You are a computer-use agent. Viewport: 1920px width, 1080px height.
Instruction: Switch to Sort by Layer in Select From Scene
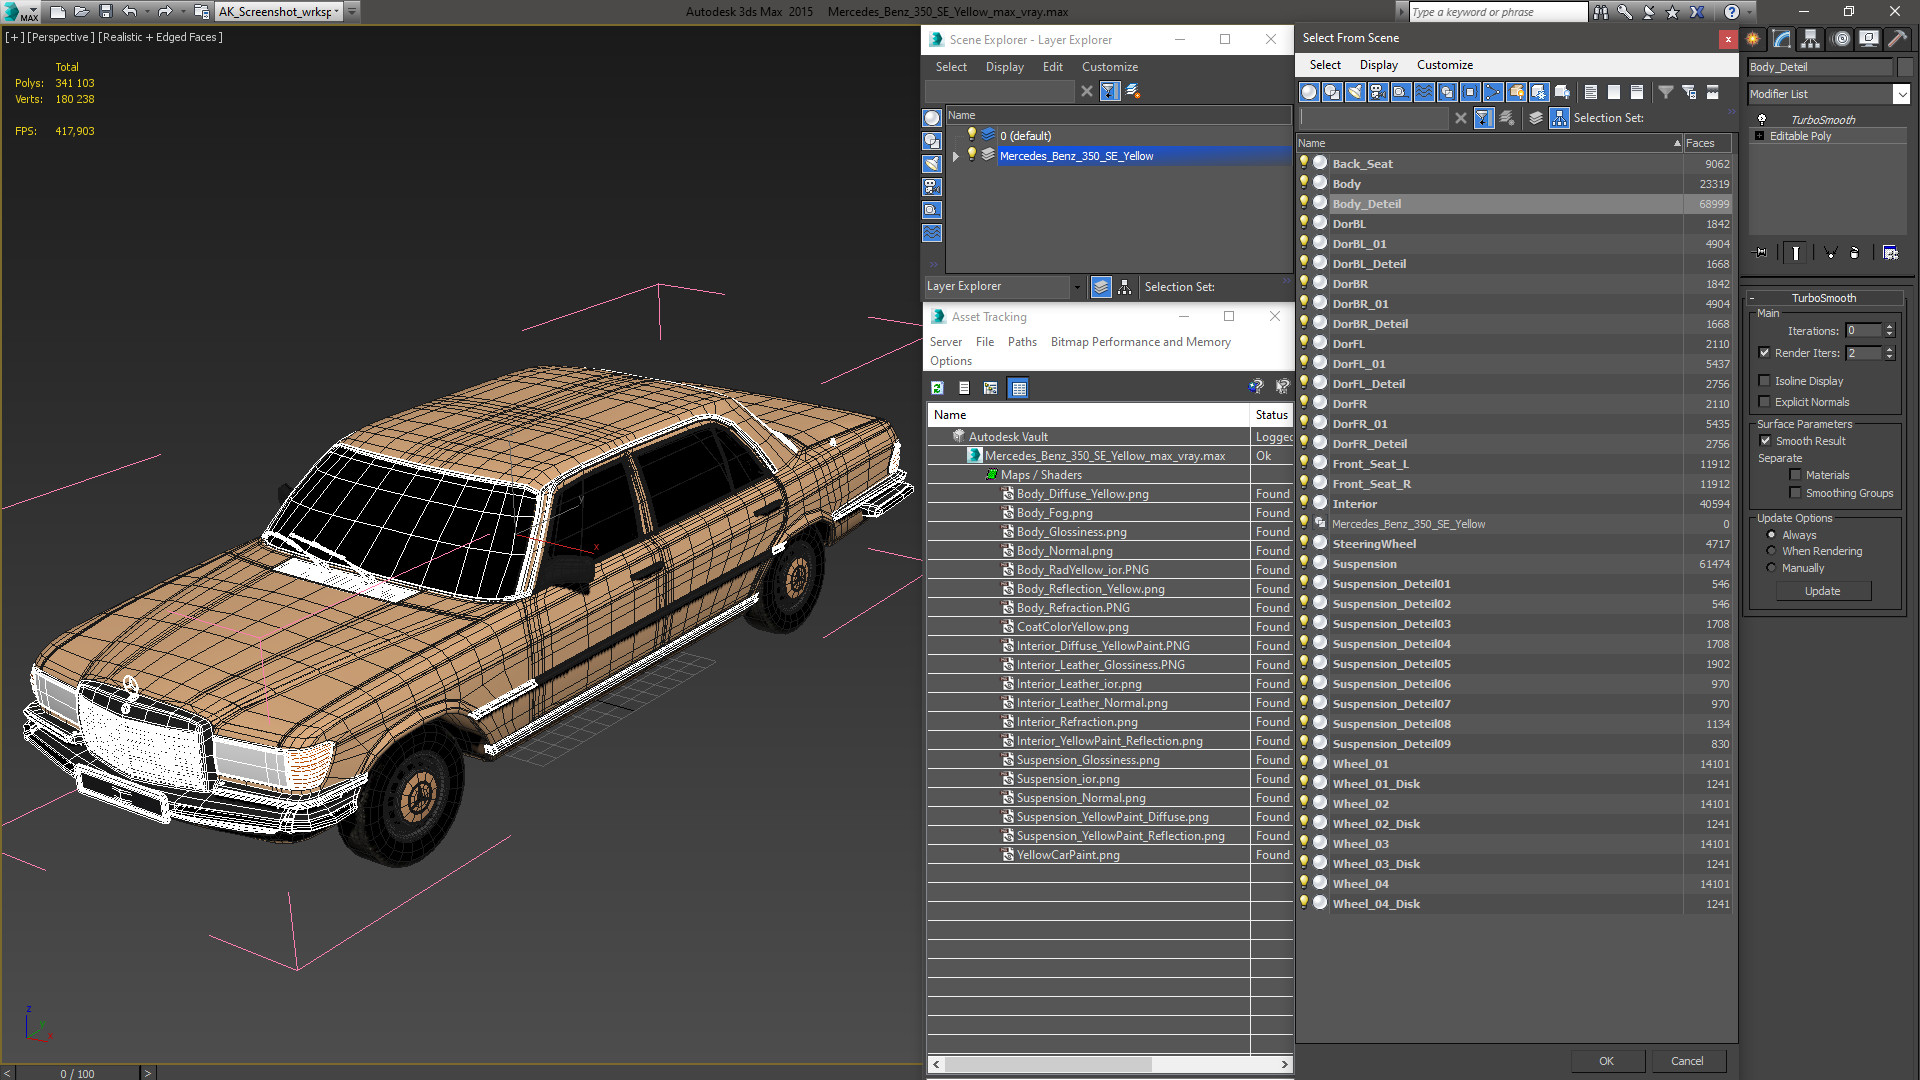(1536, 118)
